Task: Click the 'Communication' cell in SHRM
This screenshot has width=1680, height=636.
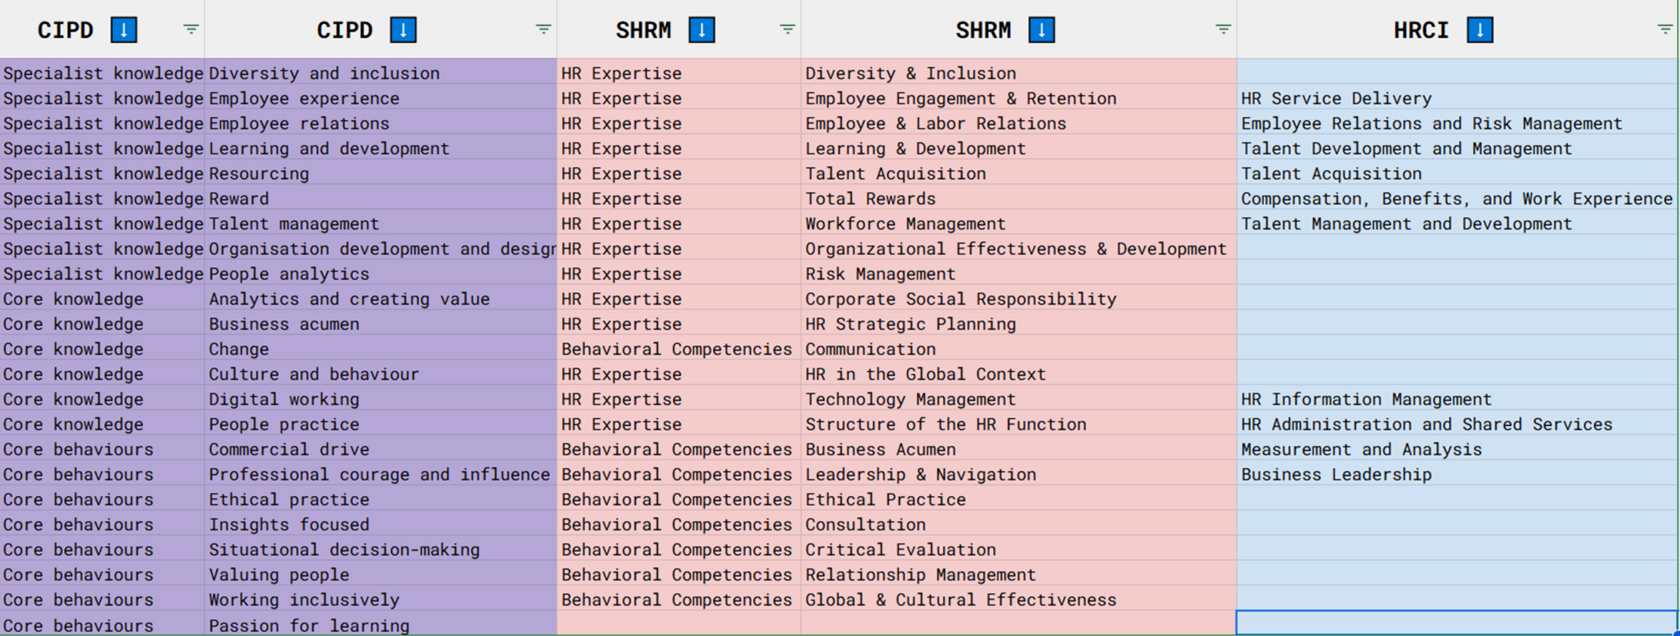Action: (x=1018, y=349)
